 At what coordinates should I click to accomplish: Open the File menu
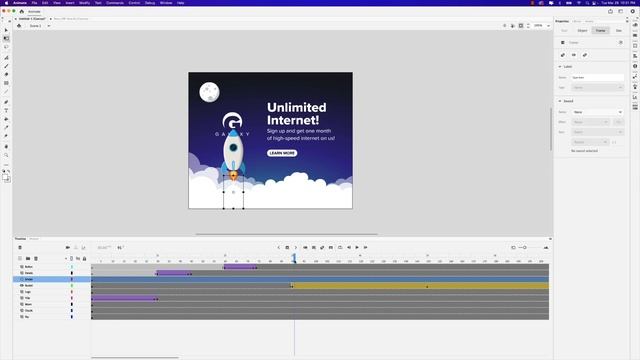[34, 3]
